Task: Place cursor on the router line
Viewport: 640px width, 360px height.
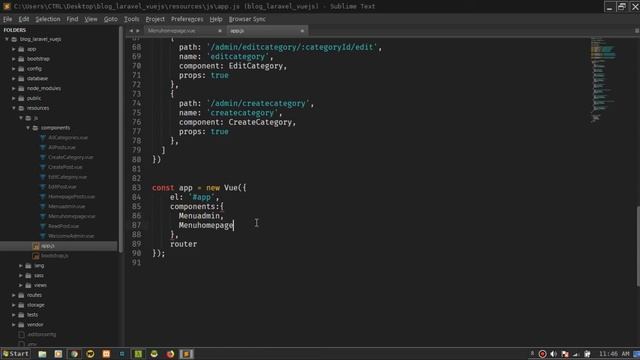Action: tap(183, 244)
